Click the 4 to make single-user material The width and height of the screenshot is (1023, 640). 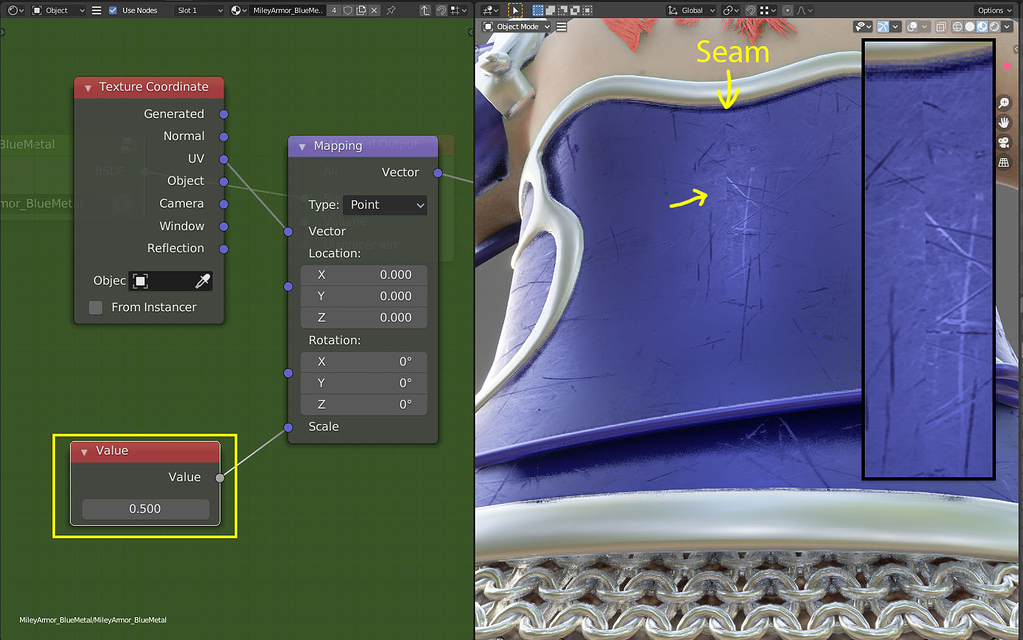[x=334, y=9]
